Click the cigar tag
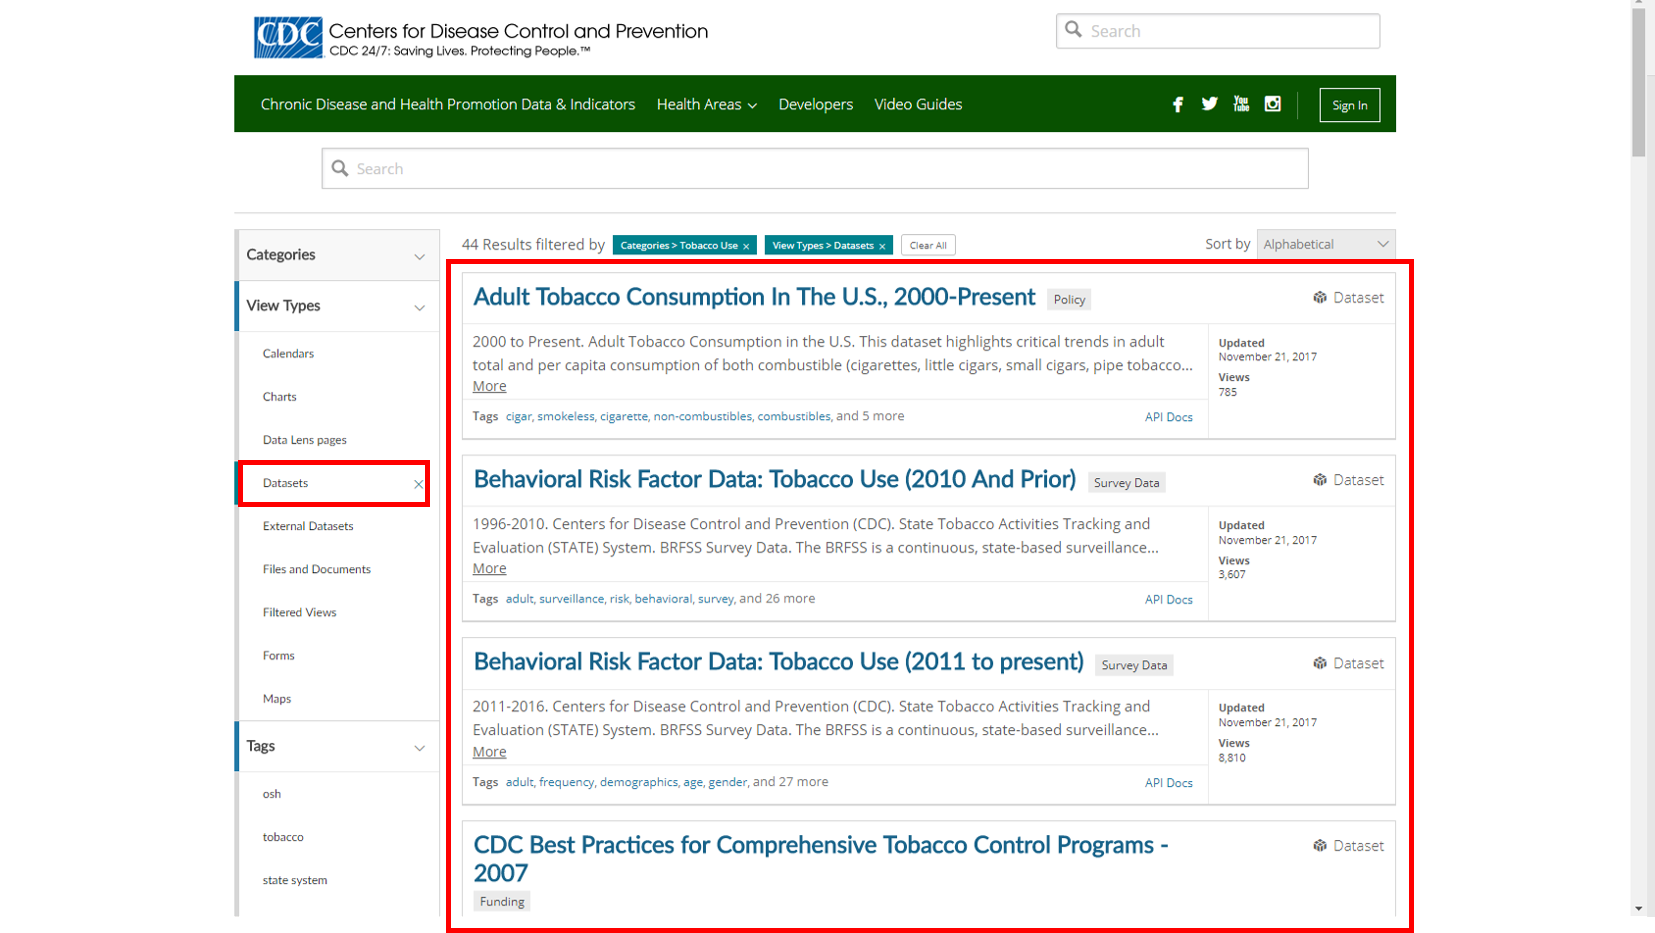The width and height of the screenshot is (1655, 933). coord(518,416)
